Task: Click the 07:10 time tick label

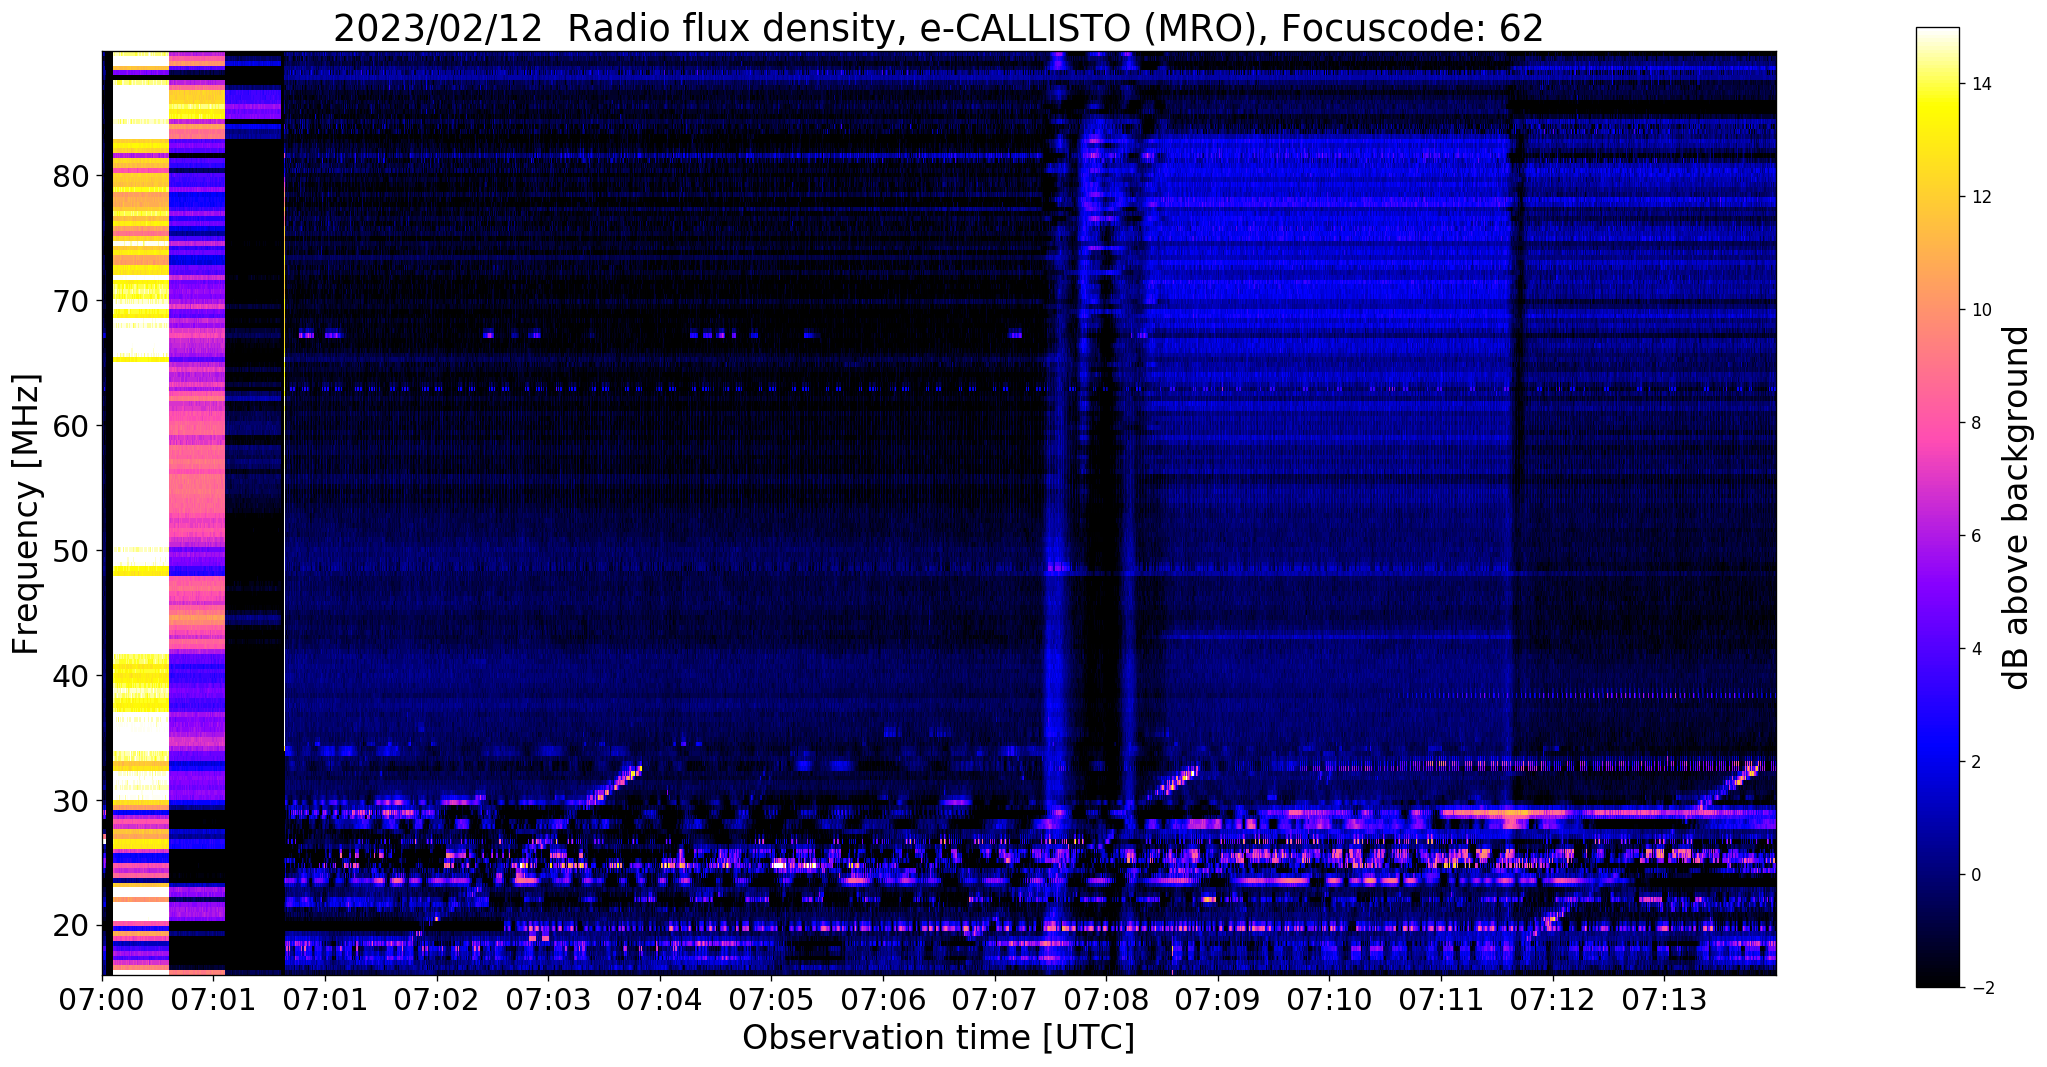Action: 1329,999
